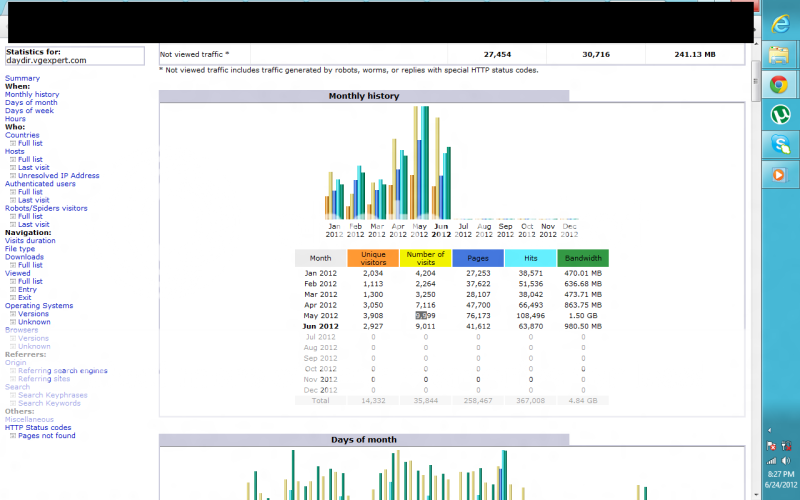Open Pages not found under HTTP Status
This screenshot has width=800, height=500.
(46, 436)
